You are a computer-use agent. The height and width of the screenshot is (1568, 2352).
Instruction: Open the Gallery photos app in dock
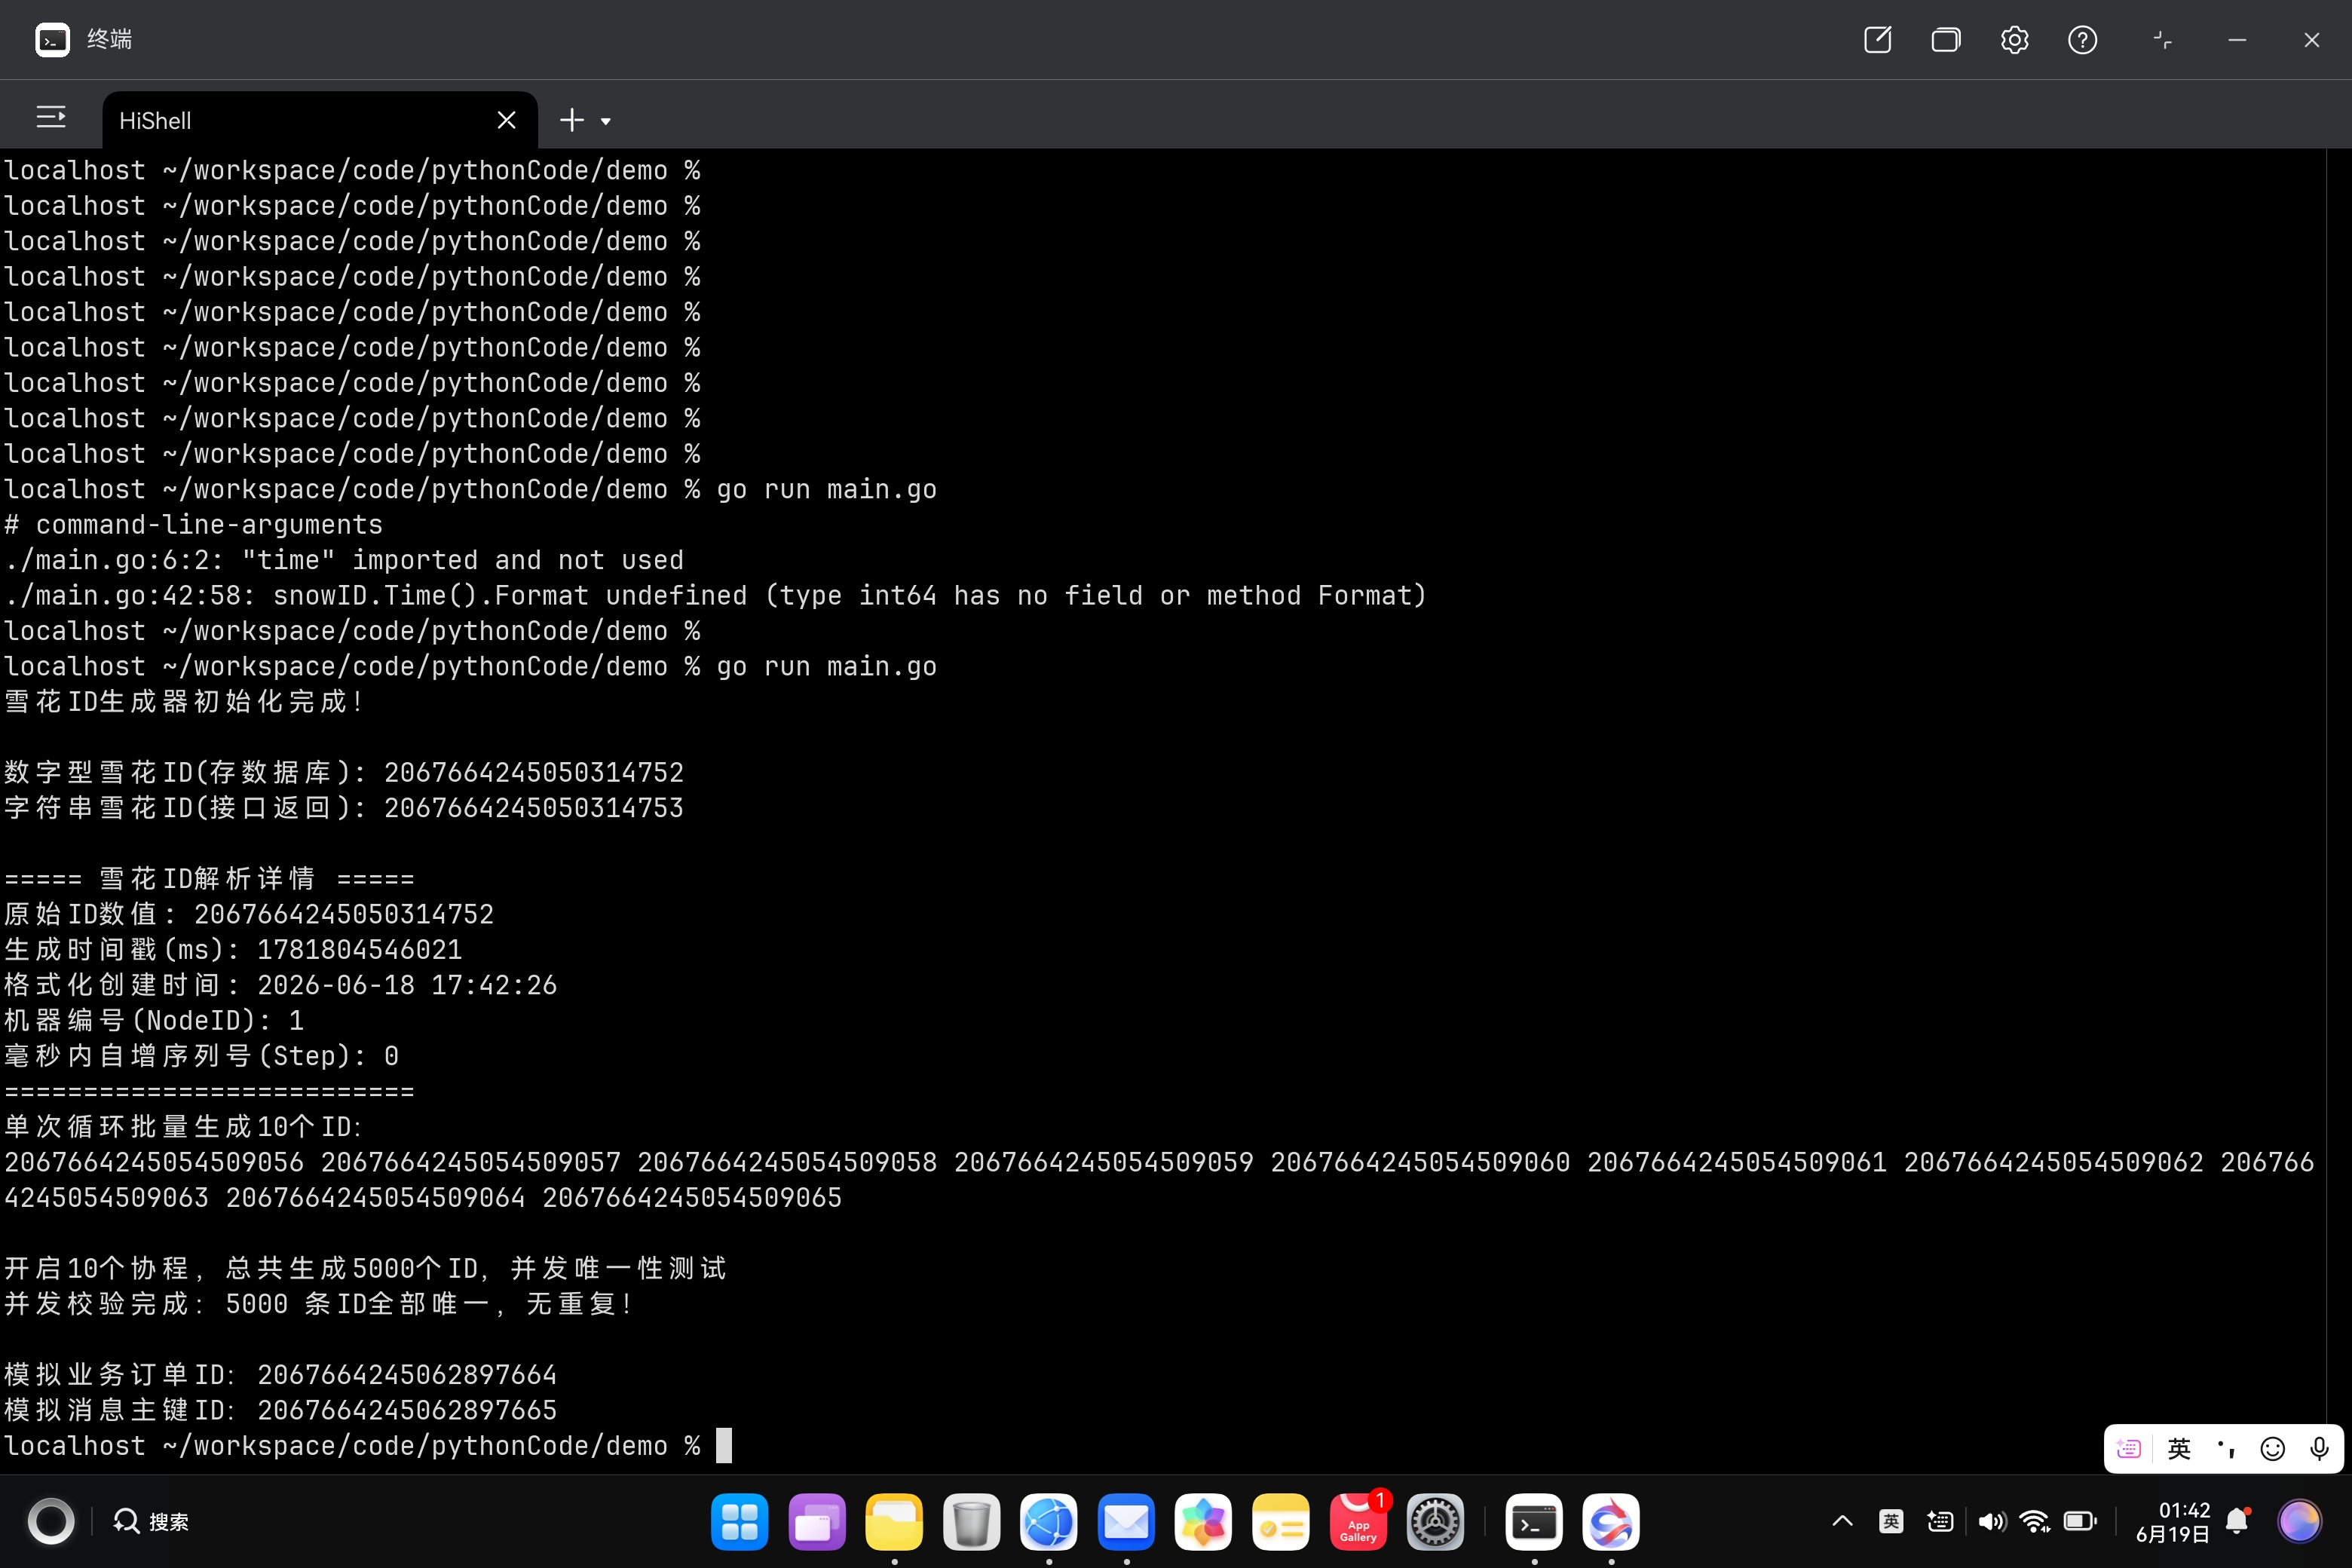[x=1203, y=1522]
